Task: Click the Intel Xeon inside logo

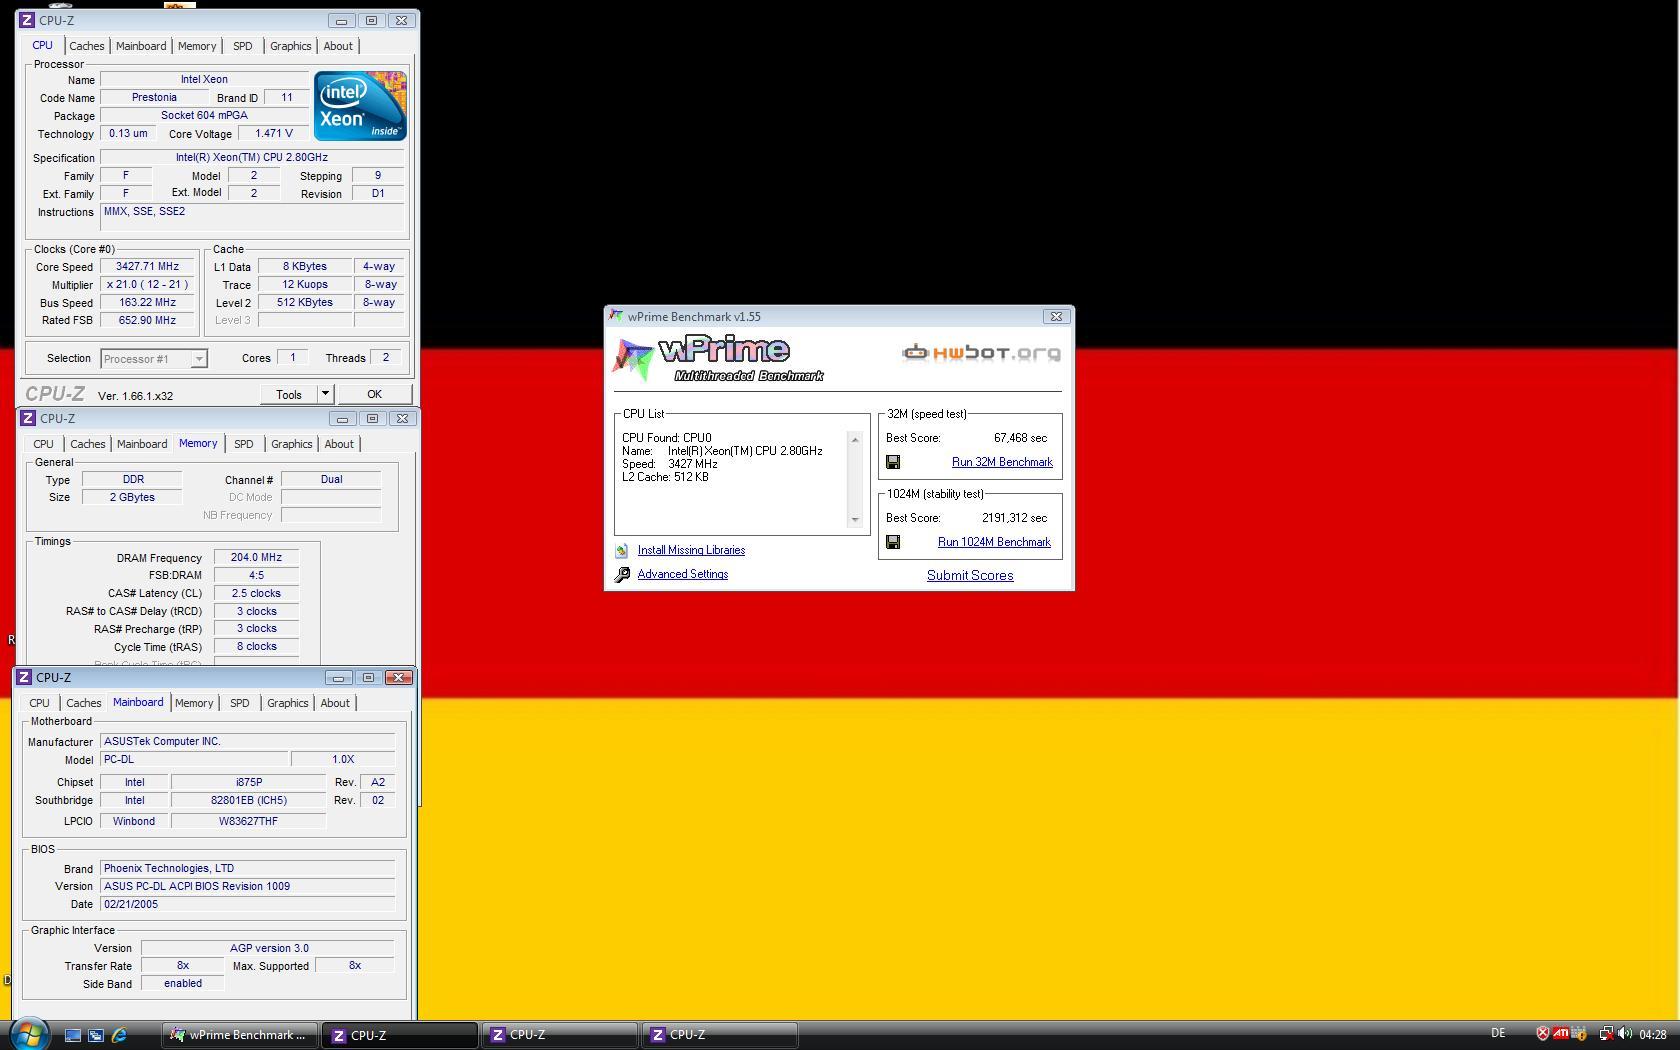Action: 360,105
